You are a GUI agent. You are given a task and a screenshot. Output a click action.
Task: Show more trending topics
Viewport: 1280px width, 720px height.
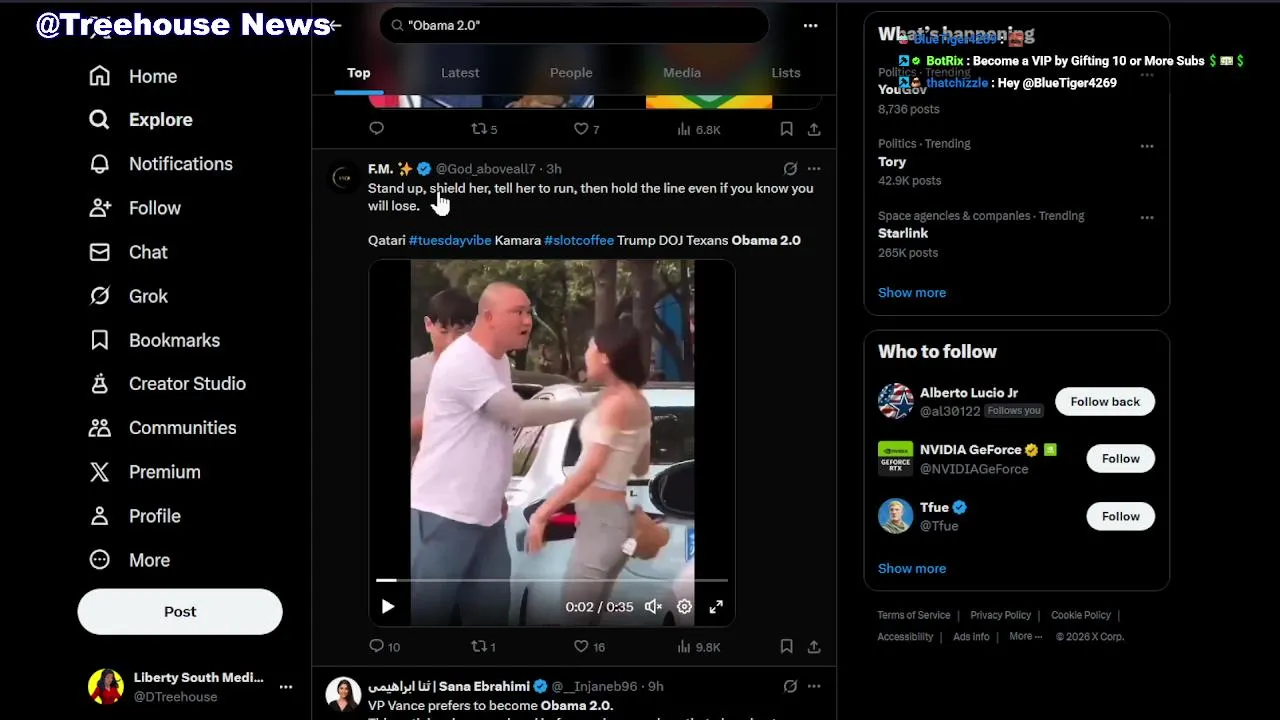coord(912,293)
